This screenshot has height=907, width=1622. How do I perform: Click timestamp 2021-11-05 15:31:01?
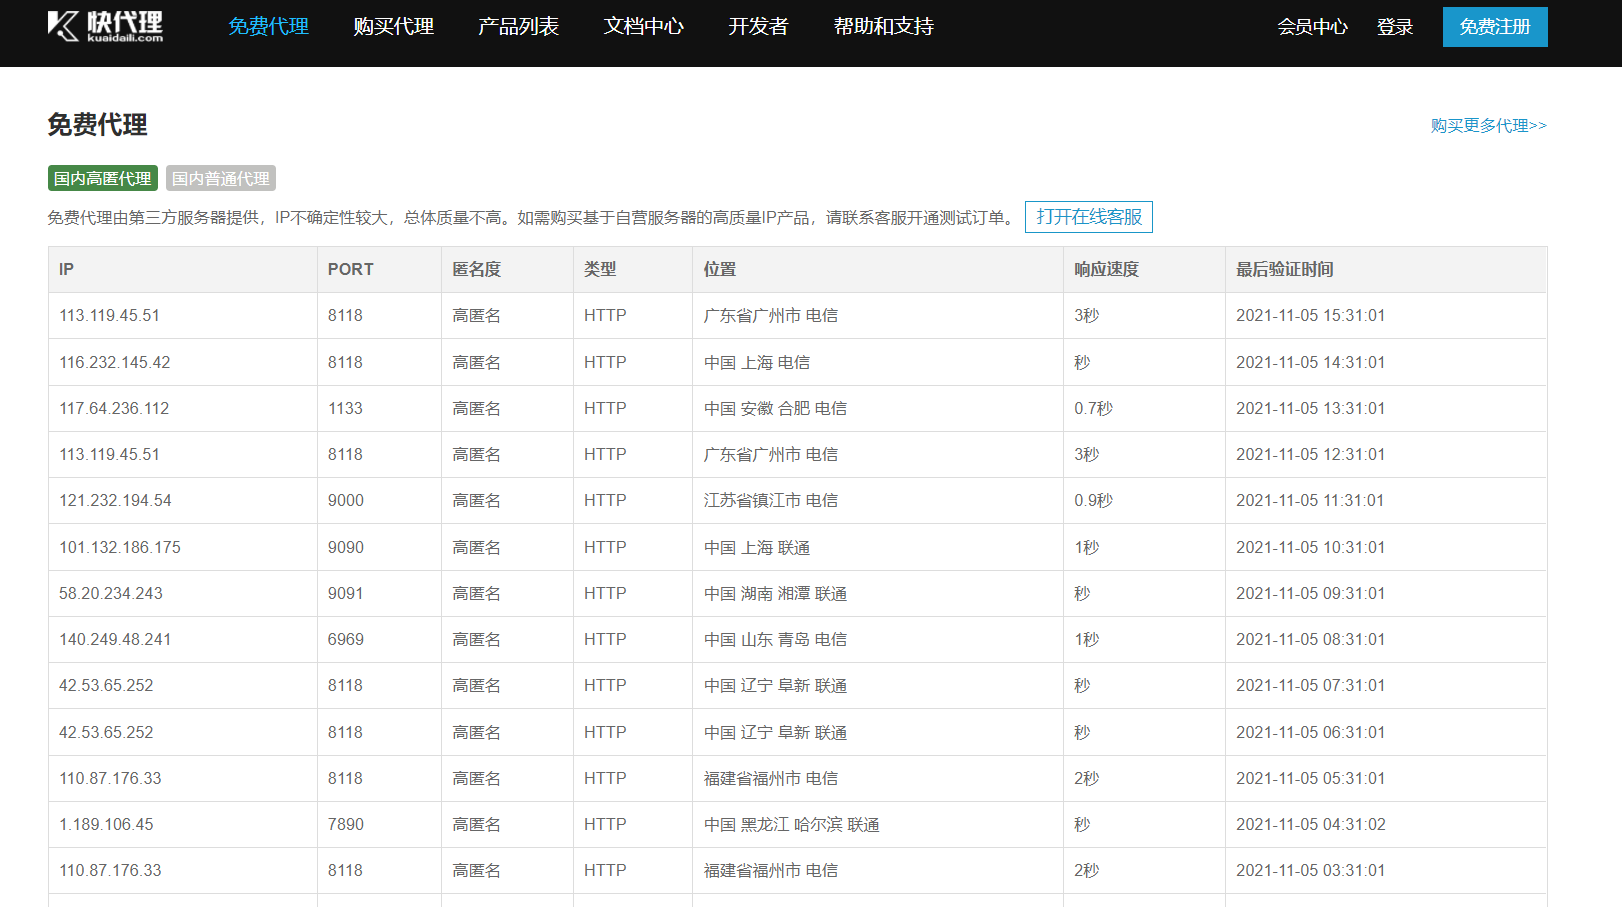click(x=1310, y=315)
